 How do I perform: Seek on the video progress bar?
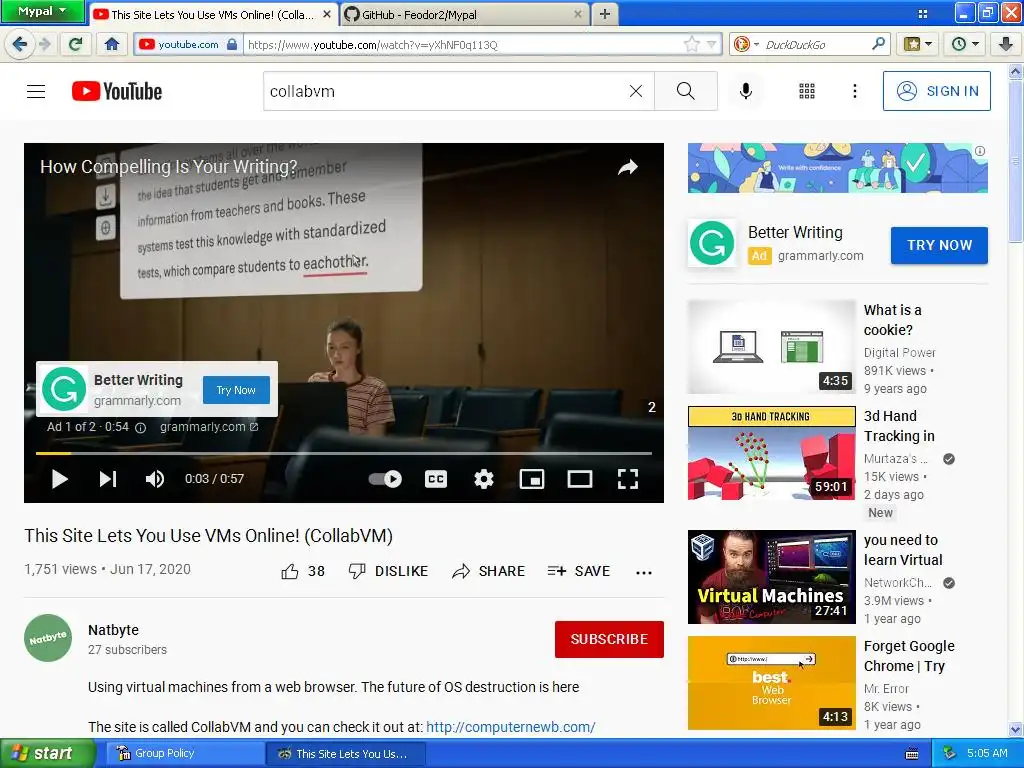tap(344, 453)
